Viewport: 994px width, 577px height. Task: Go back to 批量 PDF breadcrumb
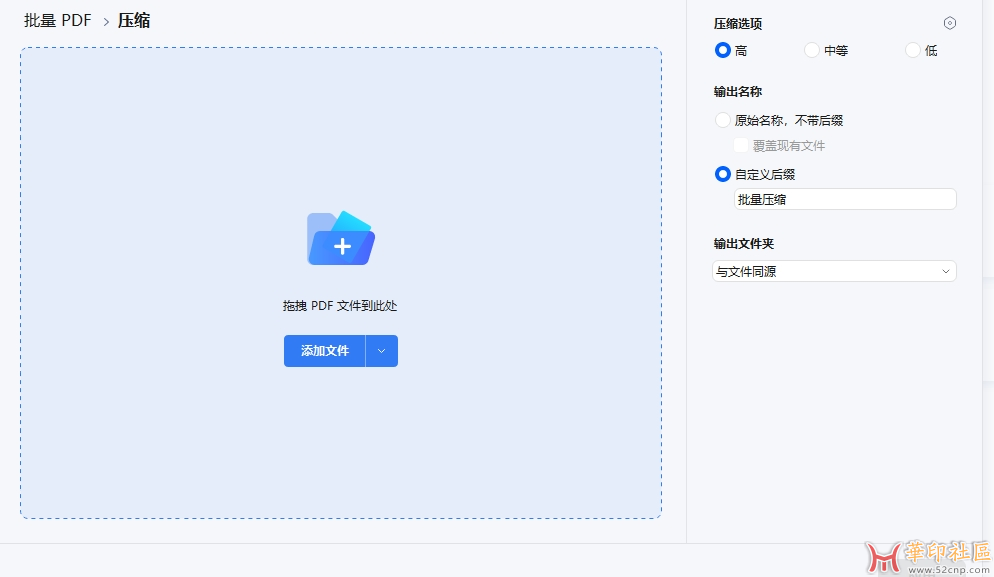click(x=58, y=20)
